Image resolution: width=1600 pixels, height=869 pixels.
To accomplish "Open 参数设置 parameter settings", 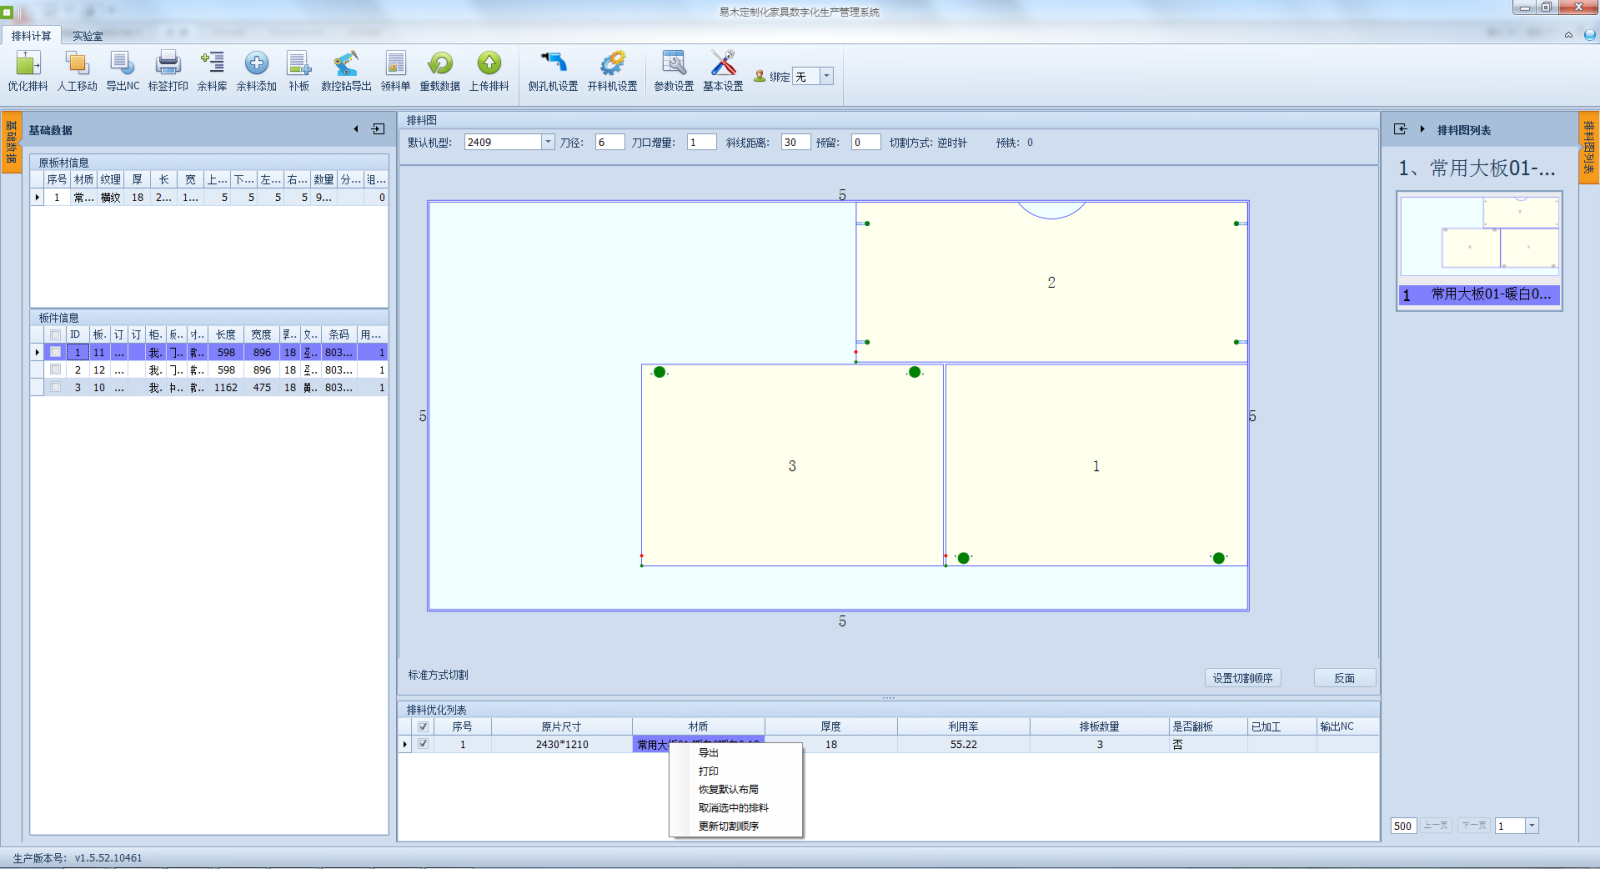I will [674, 72].
